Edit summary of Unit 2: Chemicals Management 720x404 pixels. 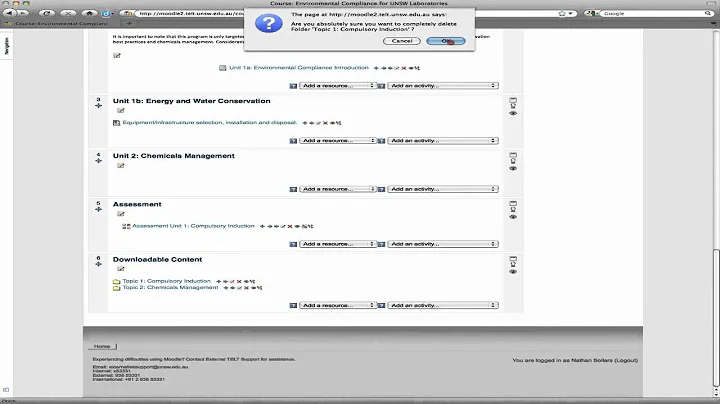(x=121, y=165)
